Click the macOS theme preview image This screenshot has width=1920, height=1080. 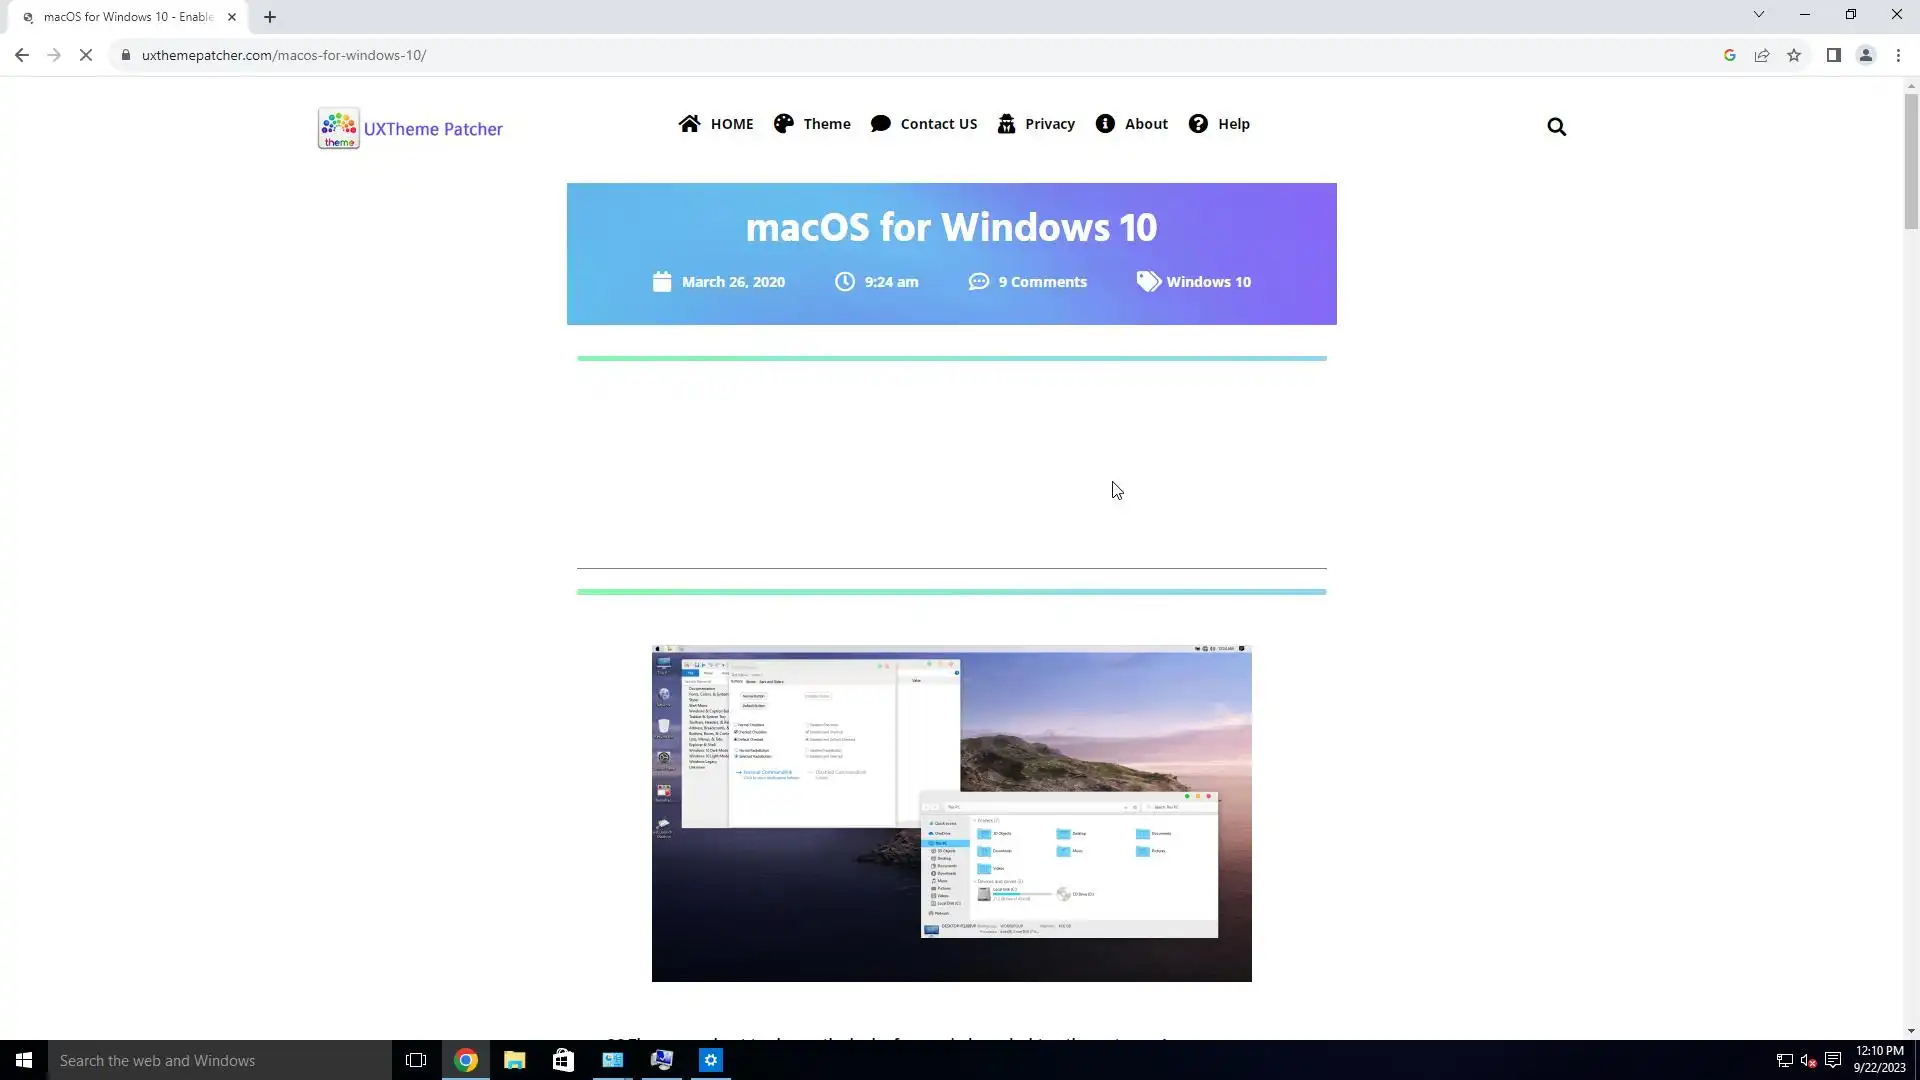951,813
